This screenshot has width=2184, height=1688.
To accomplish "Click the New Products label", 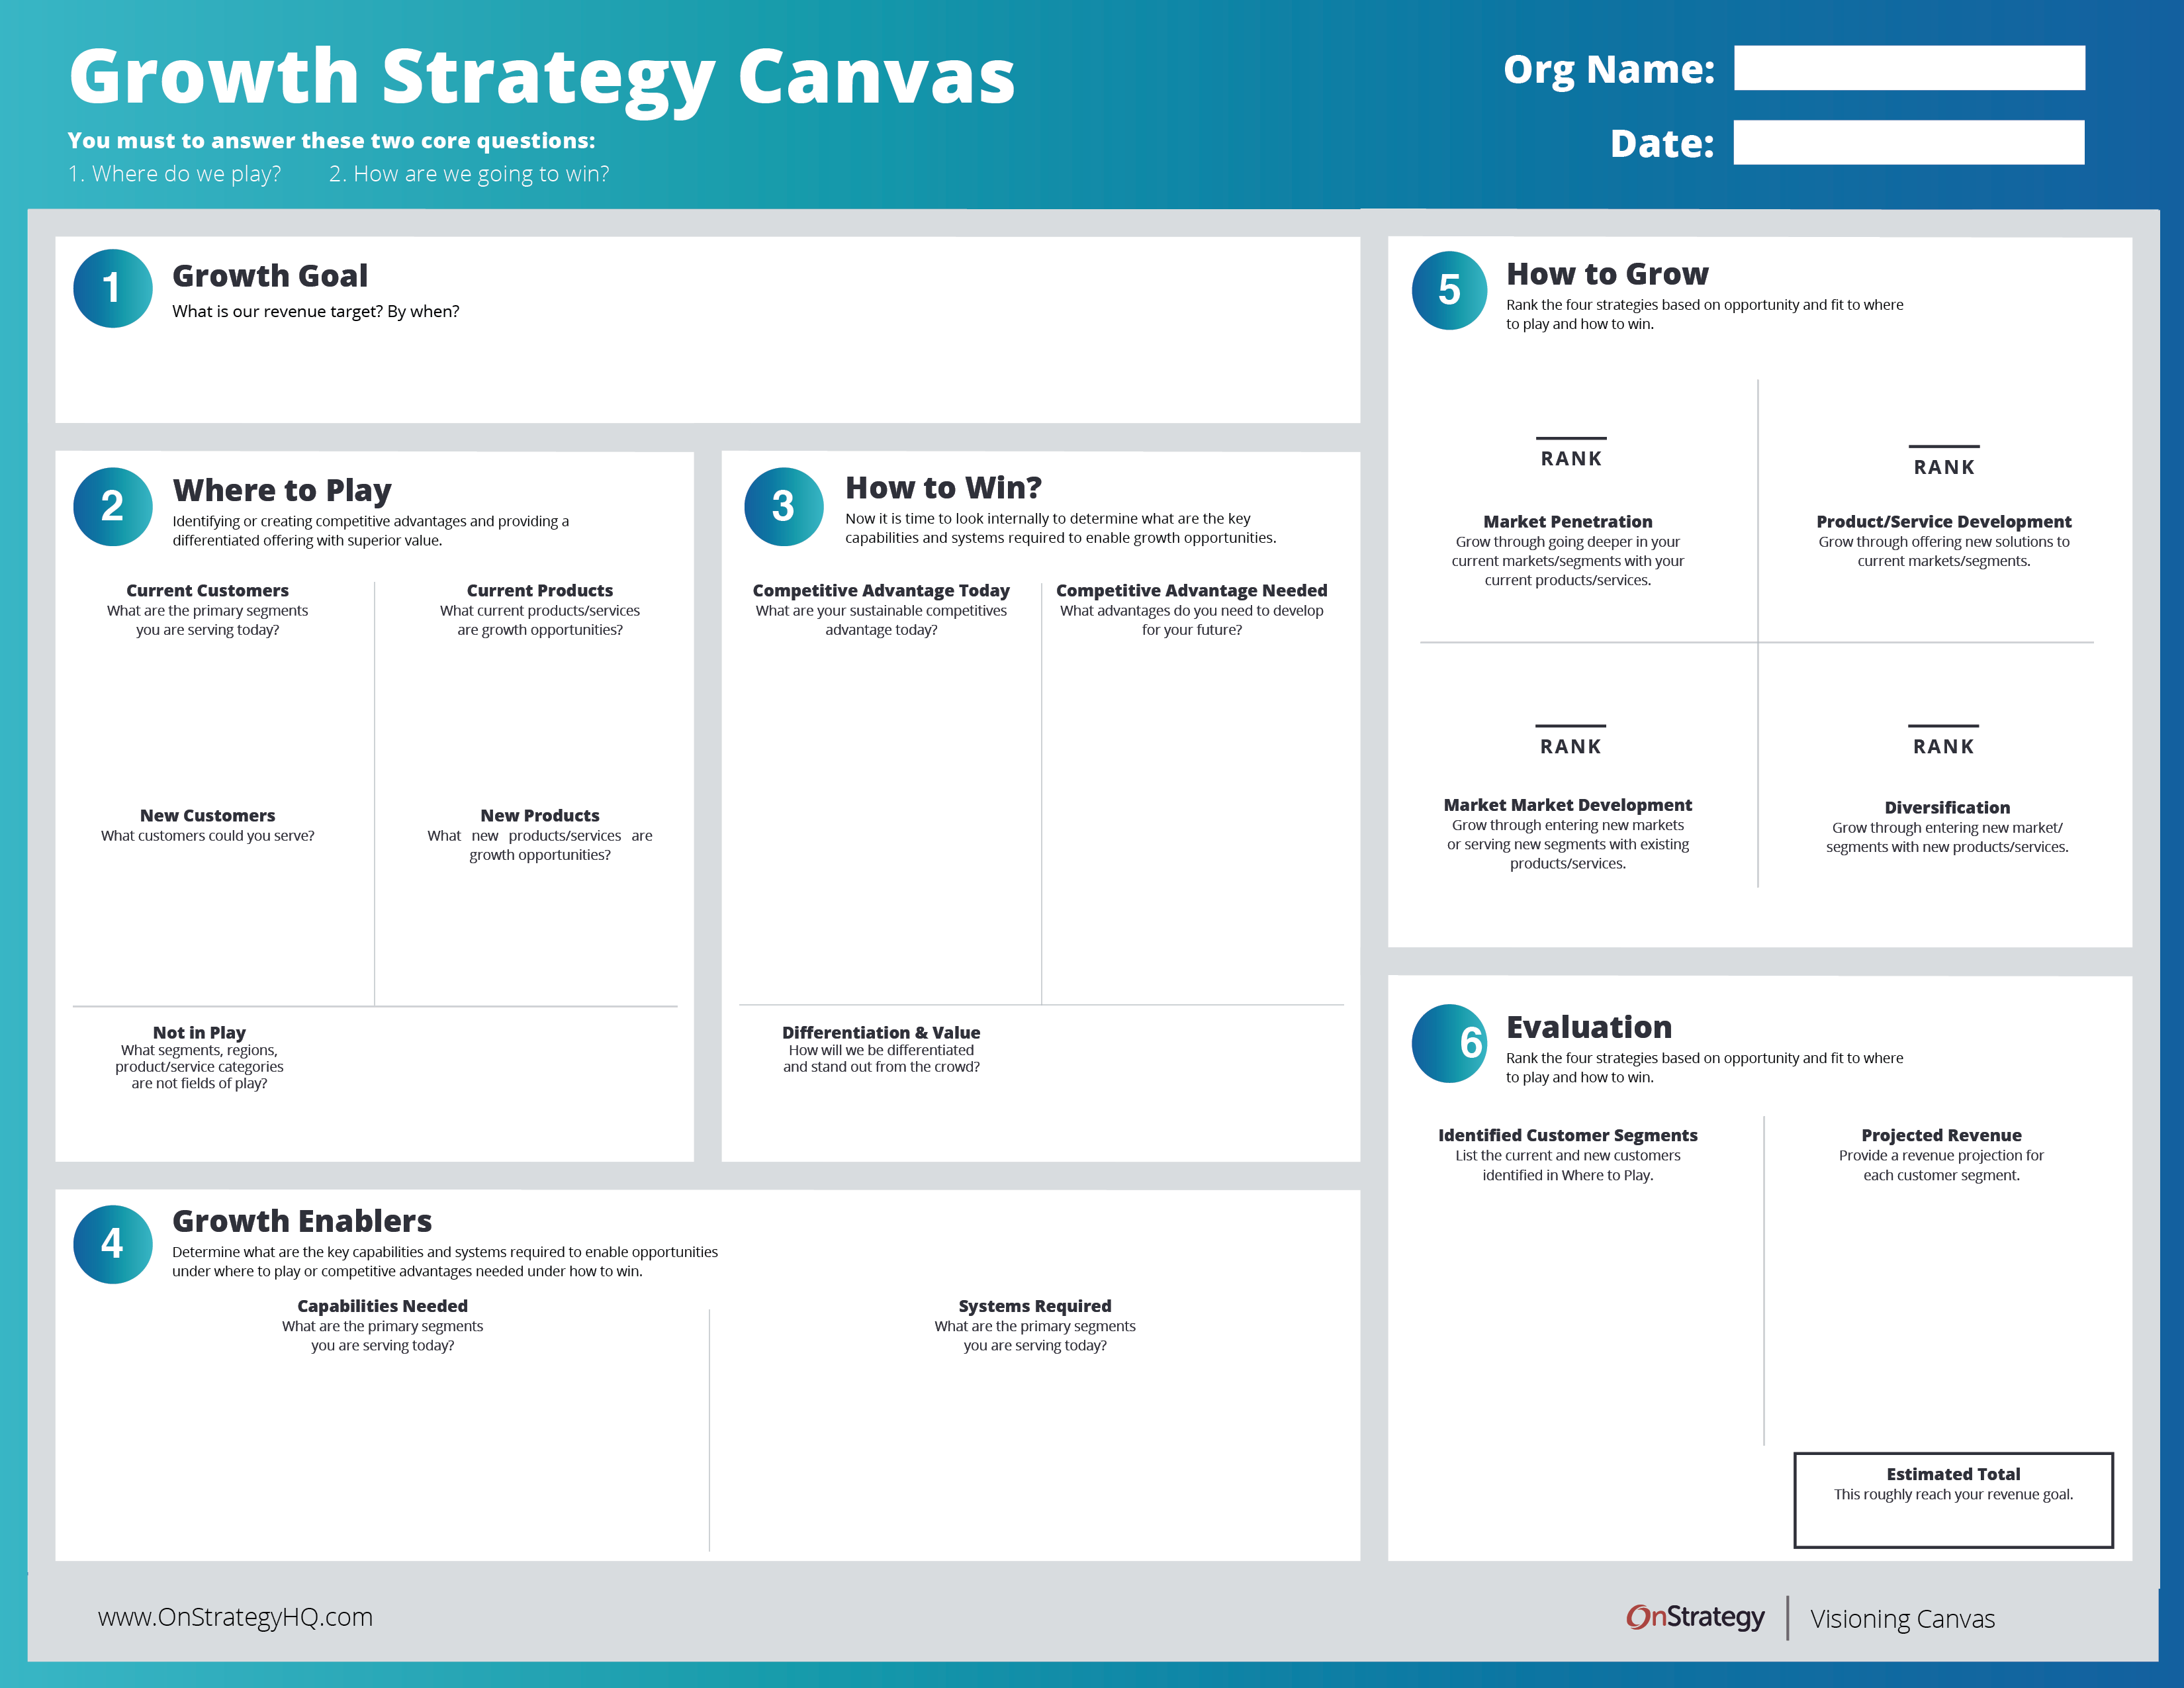I will click(540, 815).
